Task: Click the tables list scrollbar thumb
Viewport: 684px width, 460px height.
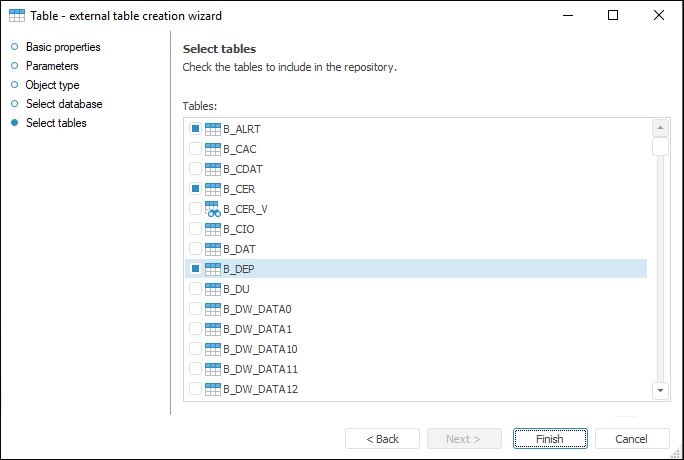Action: (660, 147)
